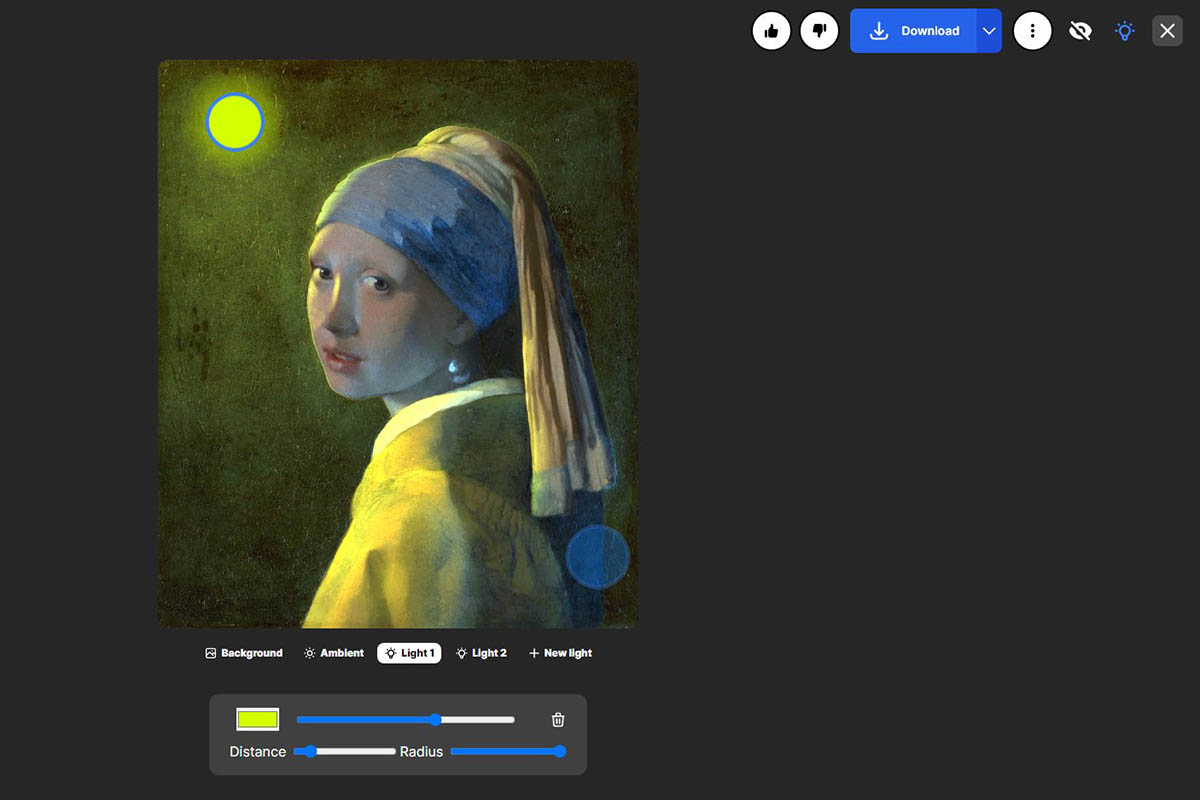
Task: Switch to the Background tab
Action: (x=244, y=653)
